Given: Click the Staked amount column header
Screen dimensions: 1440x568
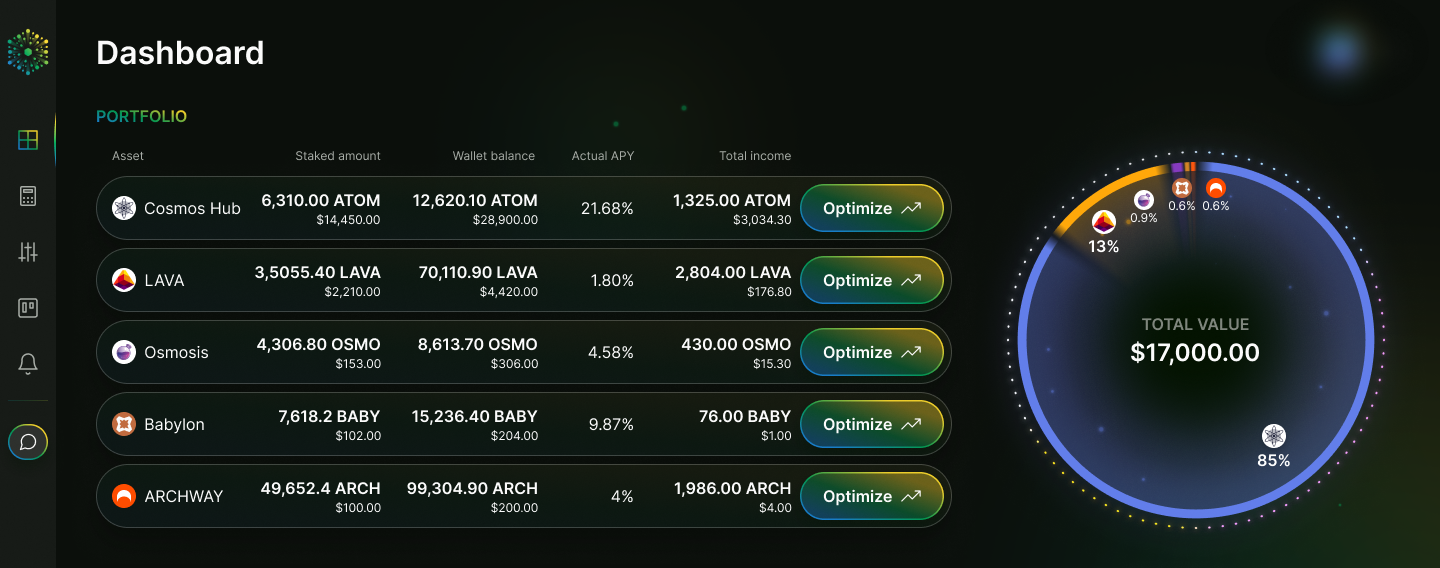Looking at the screenshot, I should 338,156.
